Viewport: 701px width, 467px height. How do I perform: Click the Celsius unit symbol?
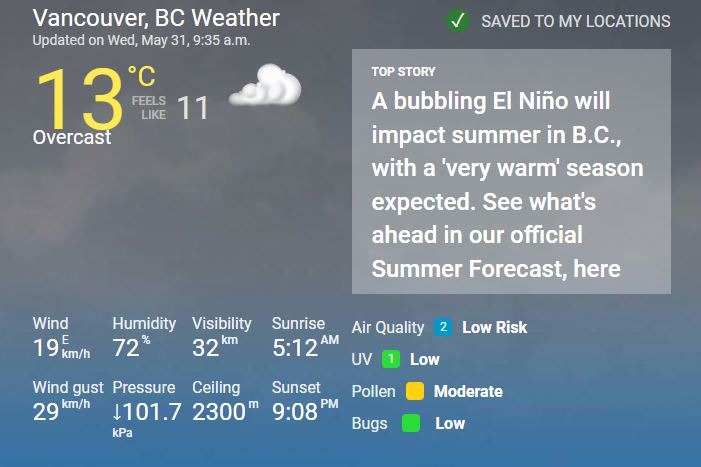click(142, 75)
